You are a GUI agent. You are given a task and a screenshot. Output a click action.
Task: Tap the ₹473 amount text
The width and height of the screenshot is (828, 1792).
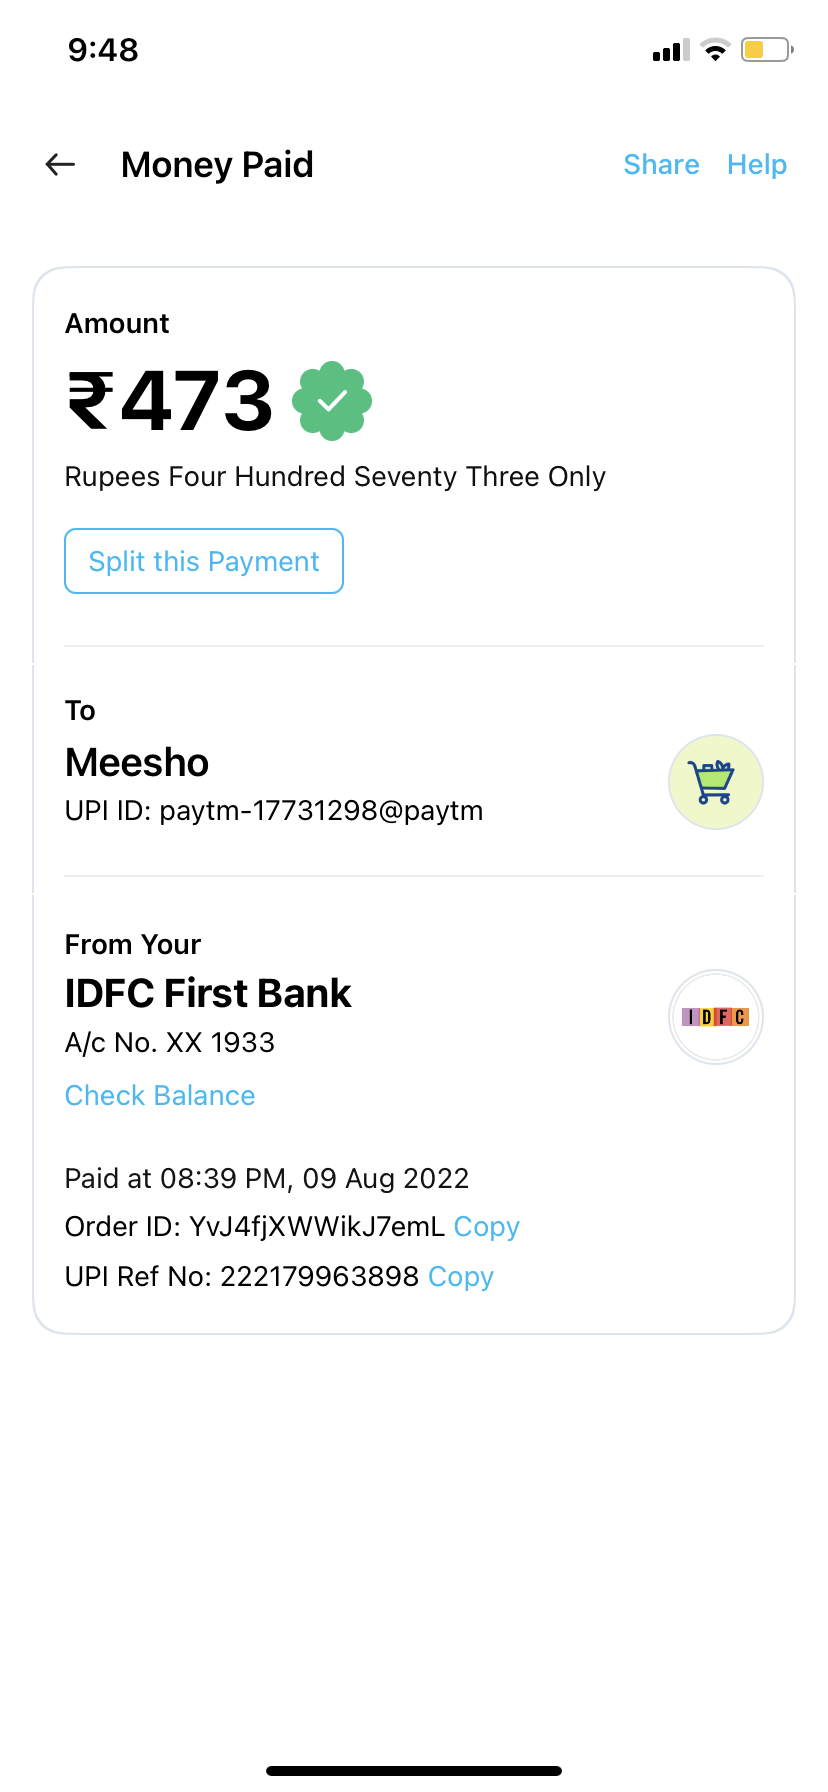(170, 401)
